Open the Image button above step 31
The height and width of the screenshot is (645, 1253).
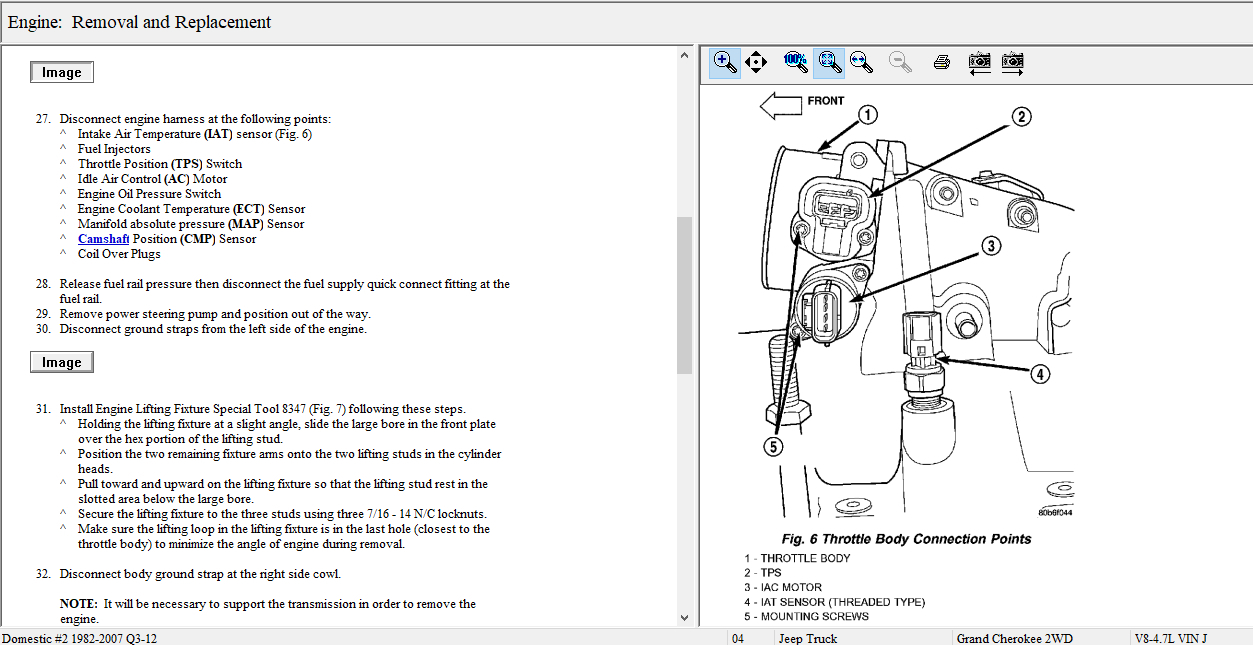[62, 362]
